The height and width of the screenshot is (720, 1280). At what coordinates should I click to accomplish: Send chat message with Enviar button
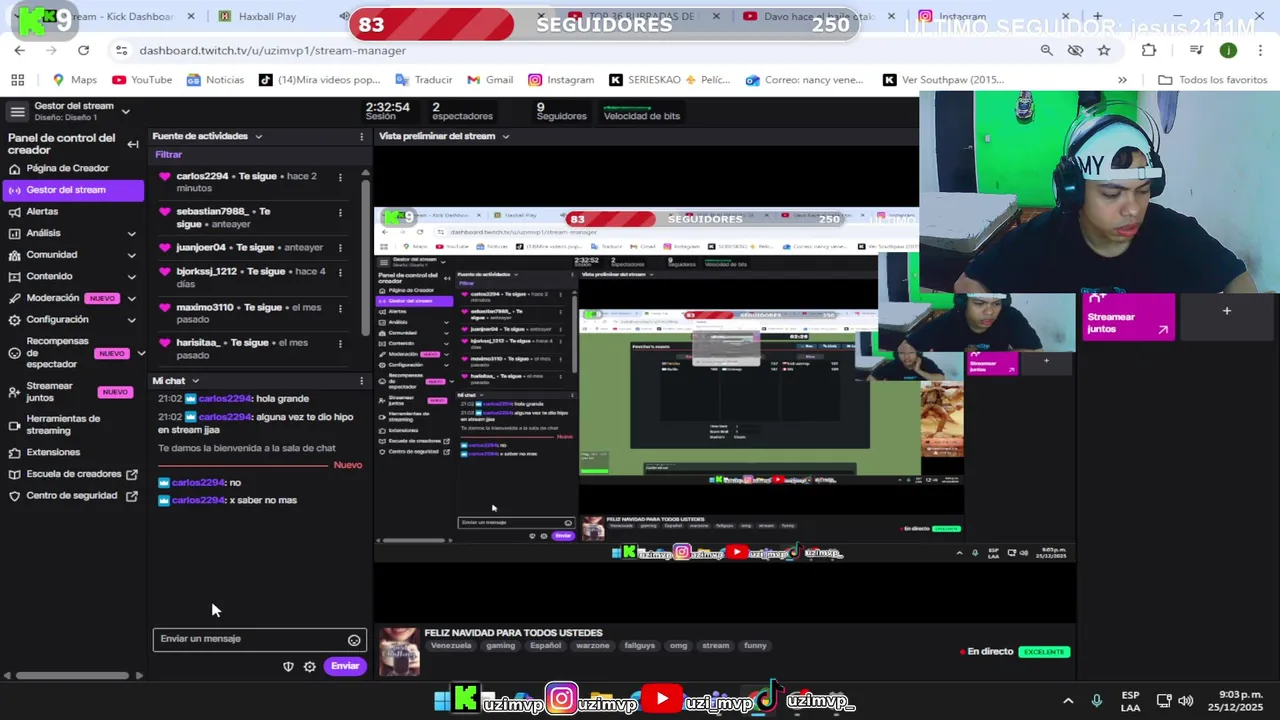[x=345, y=666]
